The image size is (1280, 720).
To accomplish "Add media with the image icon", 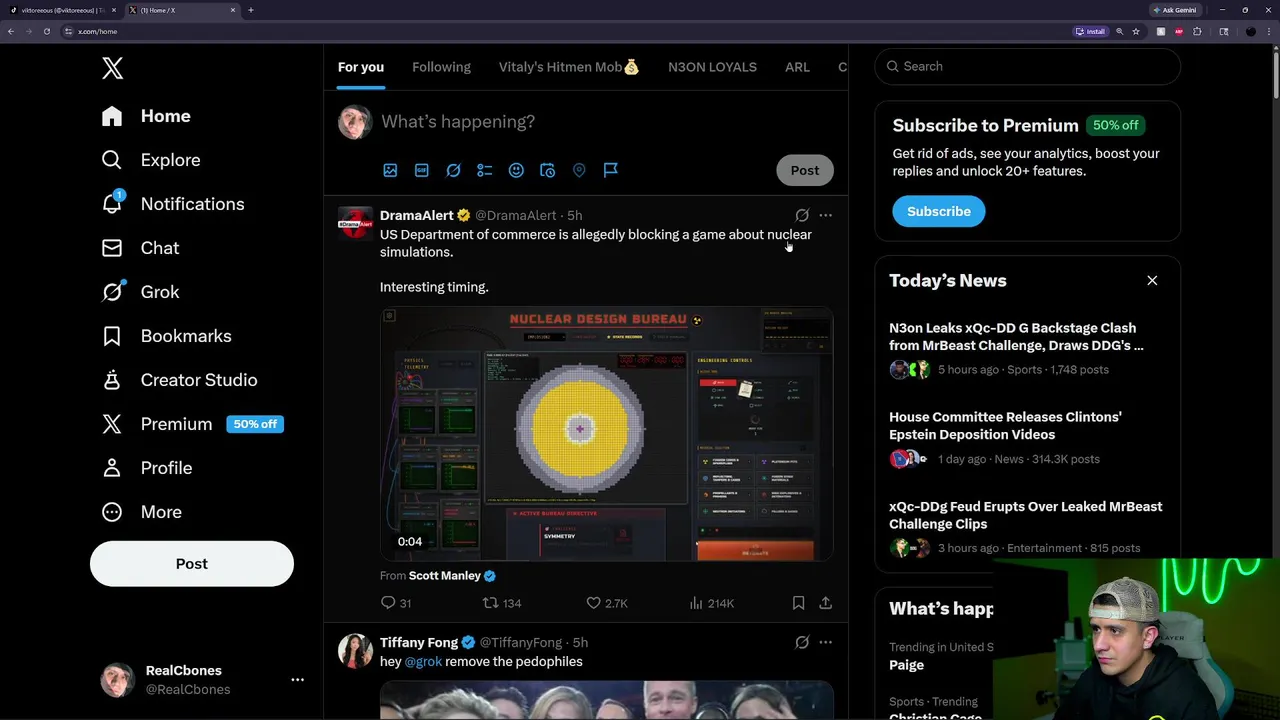I will (x=390, y=170).
